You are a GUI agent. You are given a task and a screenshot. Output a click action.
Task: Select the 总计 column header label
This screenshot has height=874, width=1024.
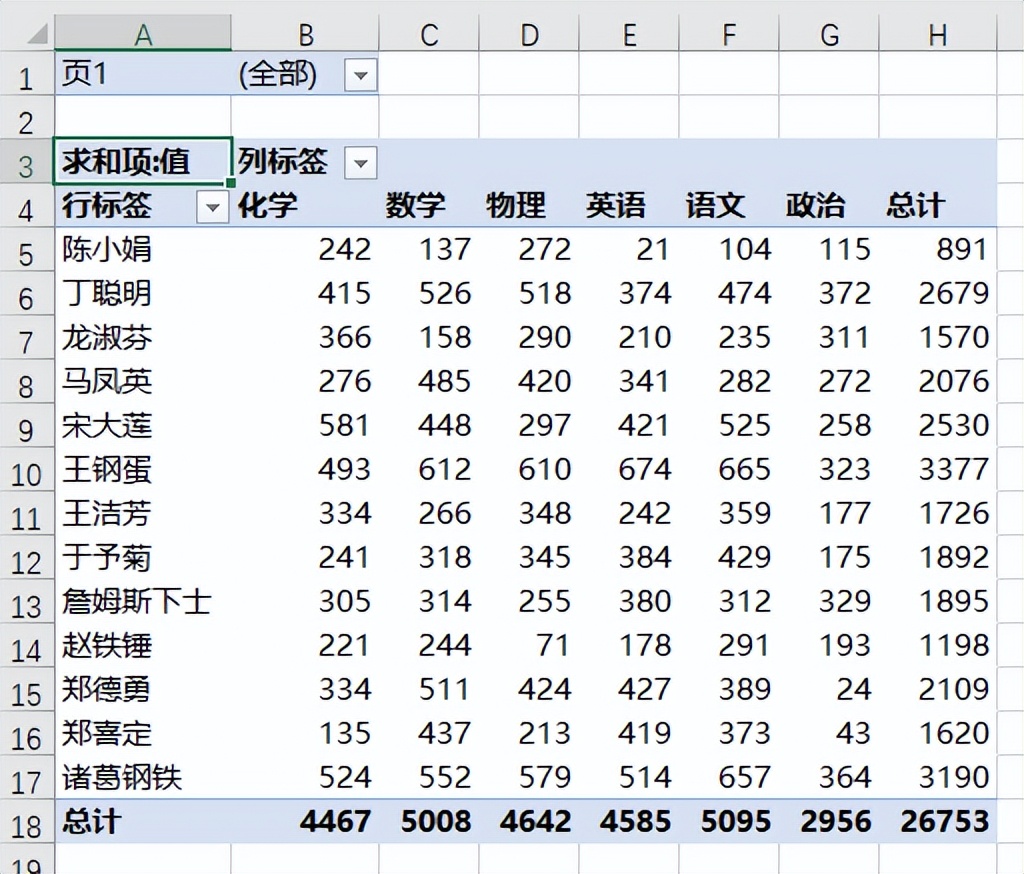pos(915,206)
